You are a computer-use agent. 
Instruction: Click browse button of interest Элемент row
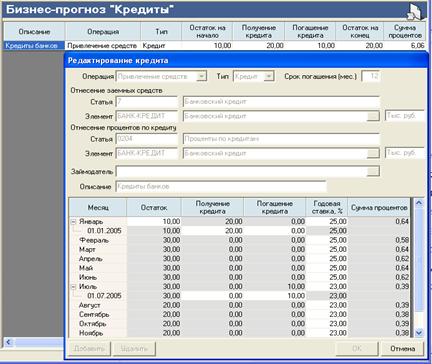[373, 153]
